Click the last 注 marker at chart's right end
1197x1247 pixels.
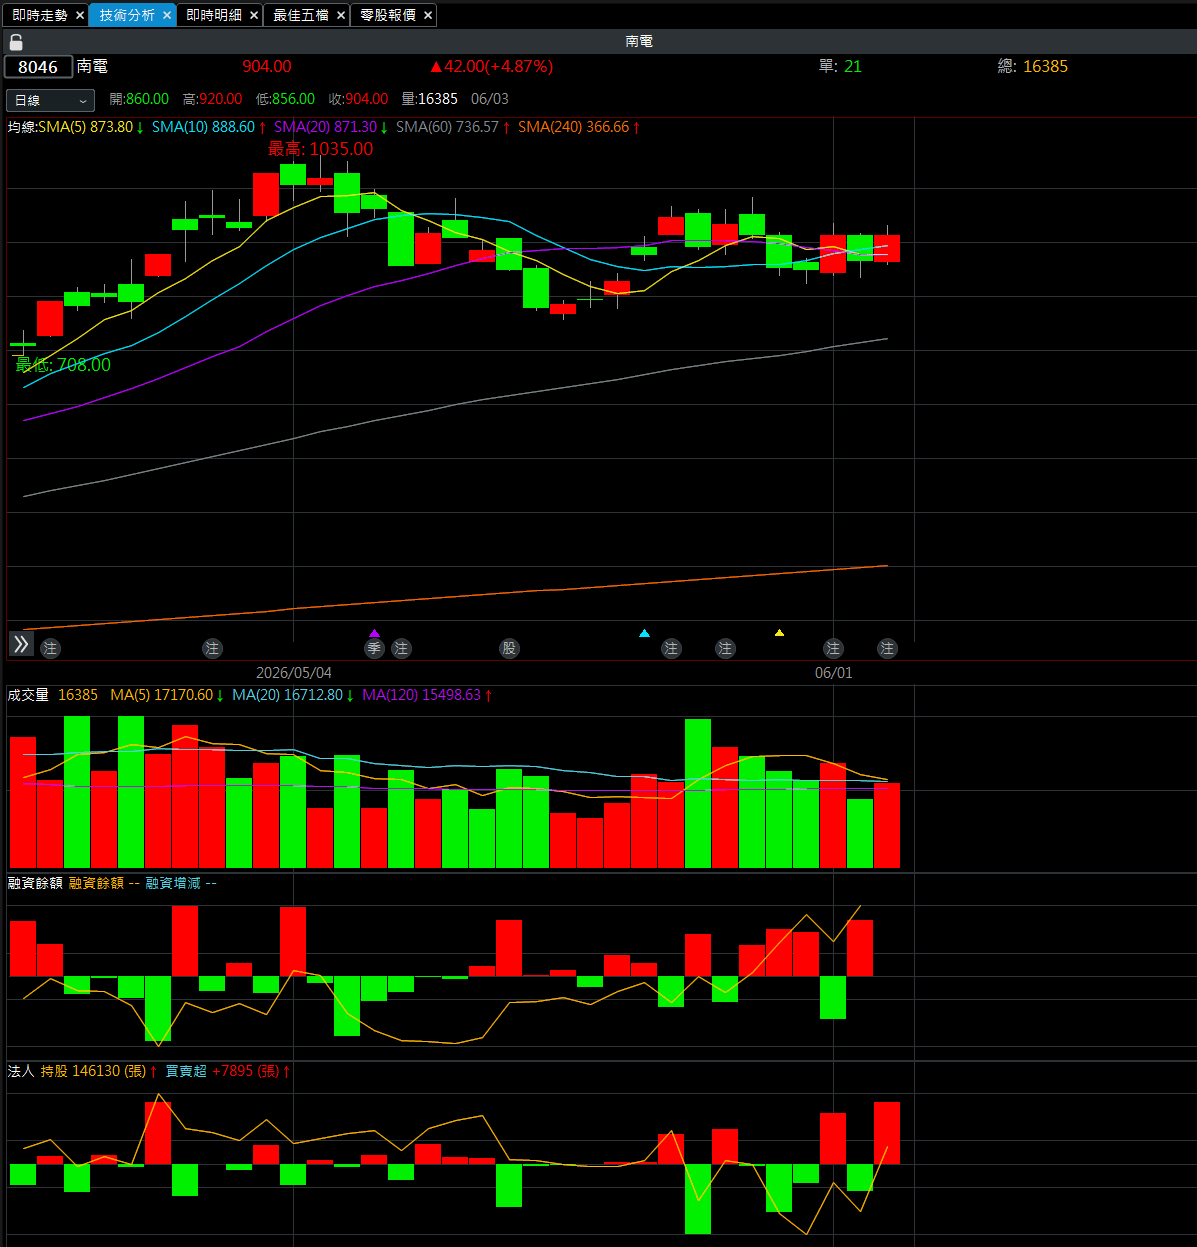click(x=887, y=649)
